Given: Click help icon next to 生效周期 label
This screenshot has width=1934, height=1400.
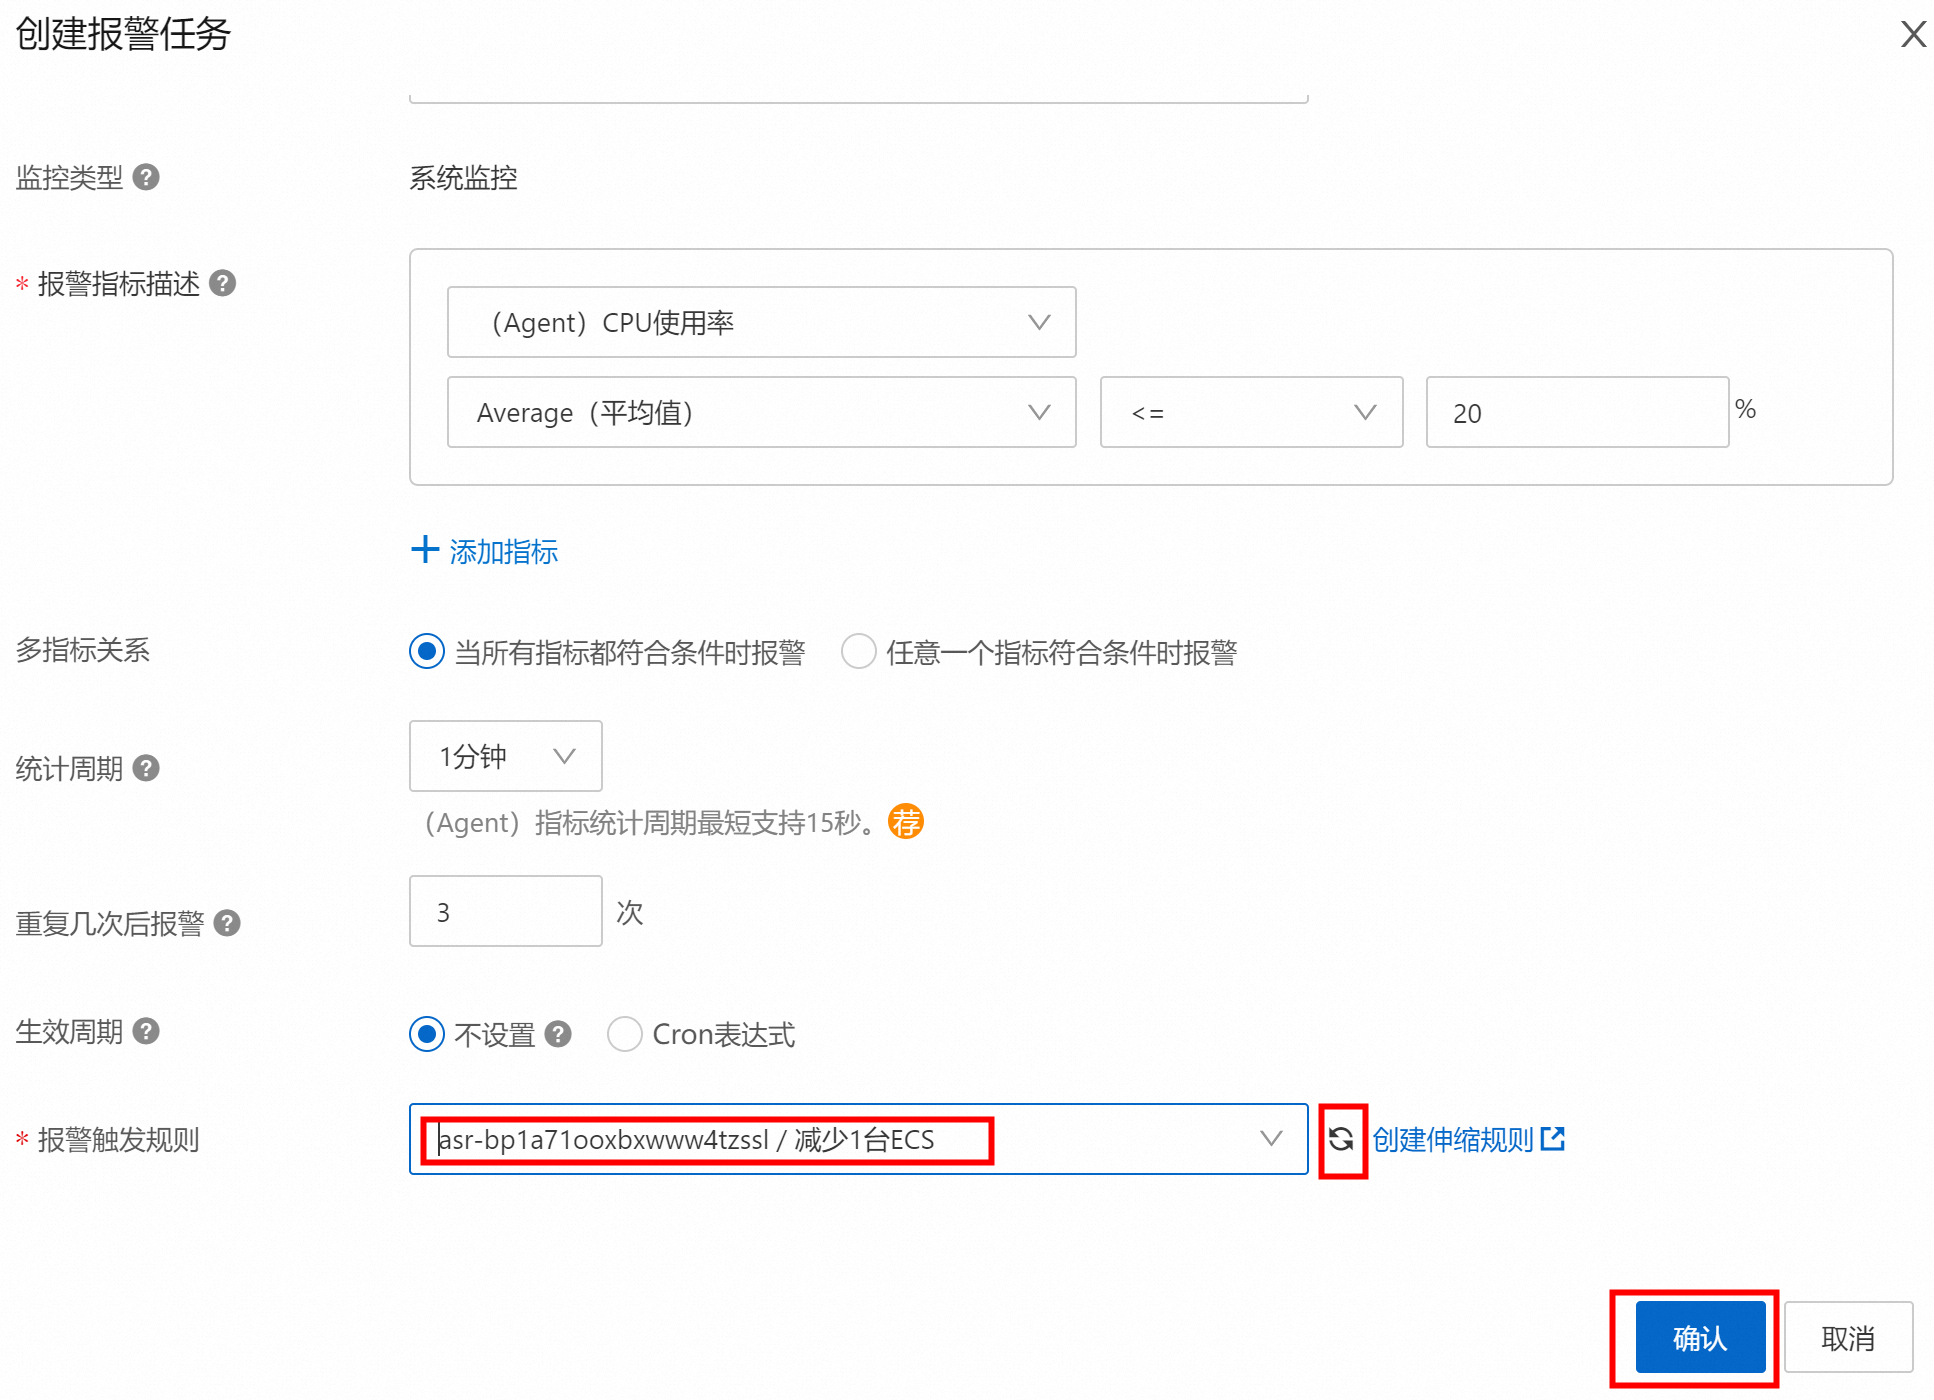Looking at the screenshot, I should pyautogui.click(x=146, y=1031).
